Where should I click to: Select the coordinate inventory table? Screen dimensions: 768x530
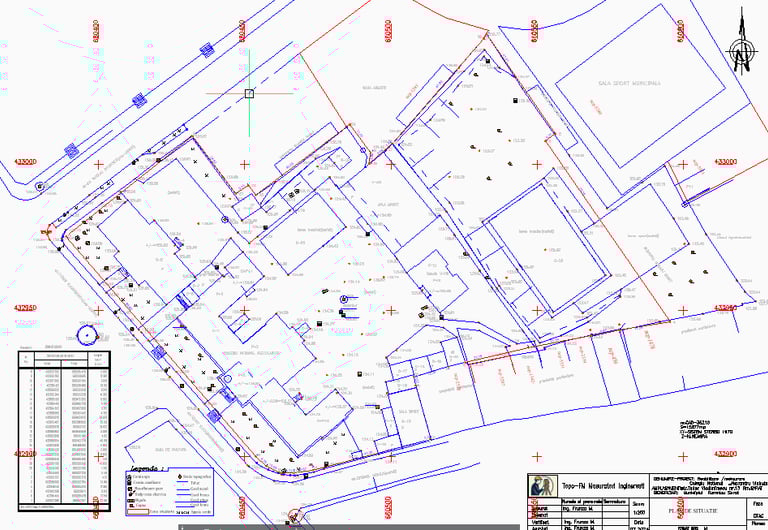click(64, 431)
